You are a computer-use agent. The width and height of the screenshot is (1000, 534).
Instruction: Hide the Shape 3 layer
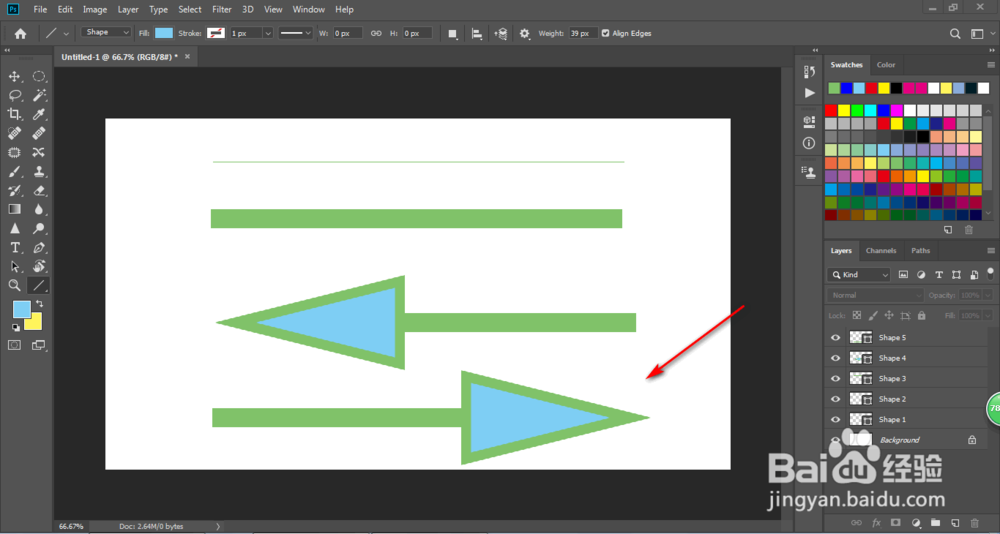(x=835, y=378)
